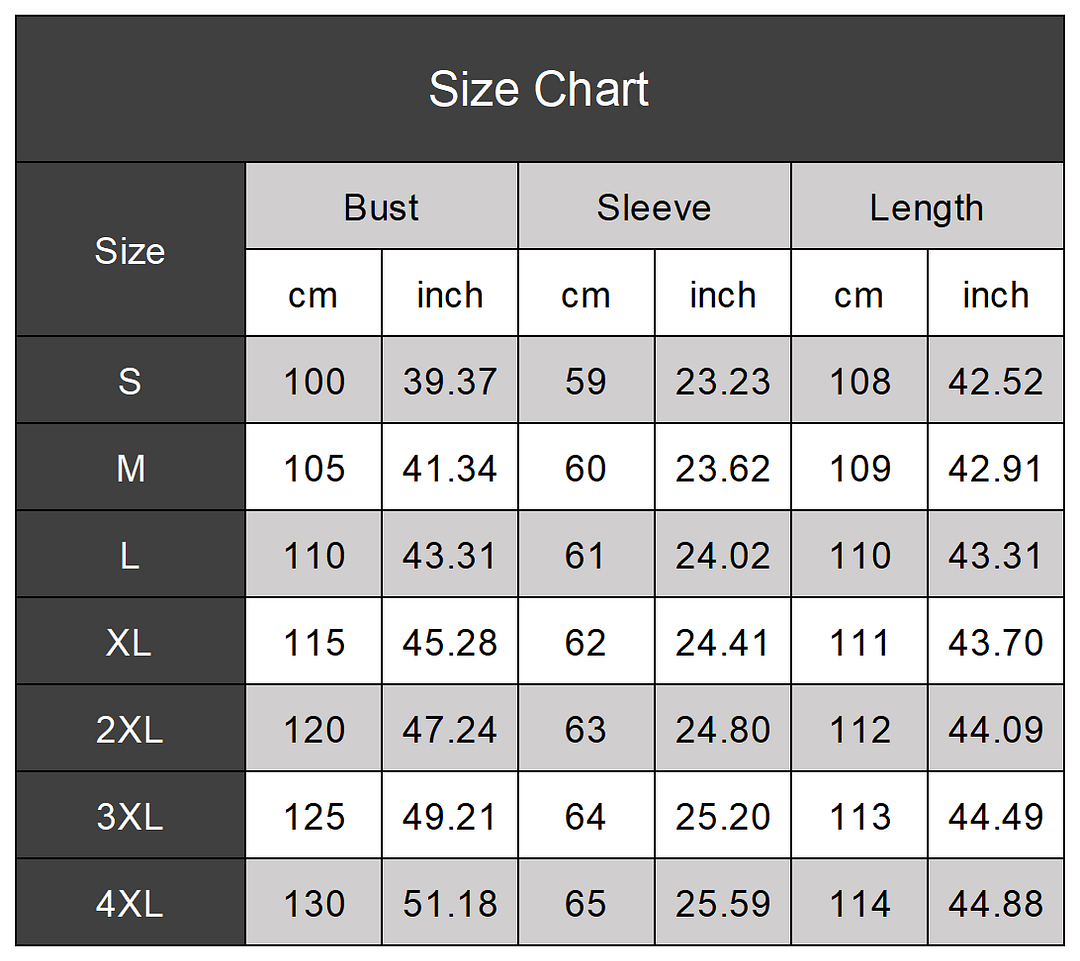The width and height of the screenshot is (1080, 961).
Task: Click the 43.70 length cell for XL
Action: 995,642
